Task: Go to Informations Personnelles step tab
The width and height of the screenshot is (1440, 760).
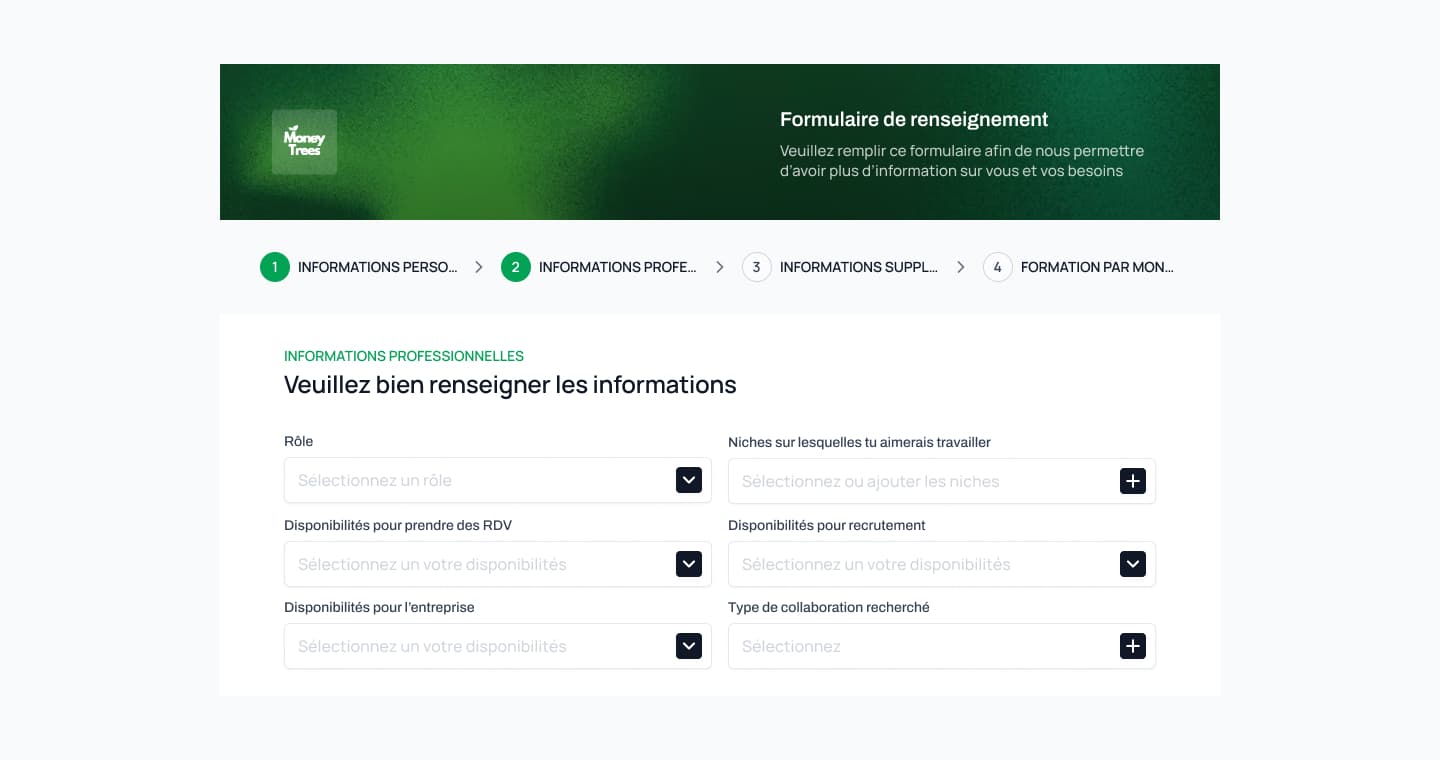Action: [x=377, y=267]
